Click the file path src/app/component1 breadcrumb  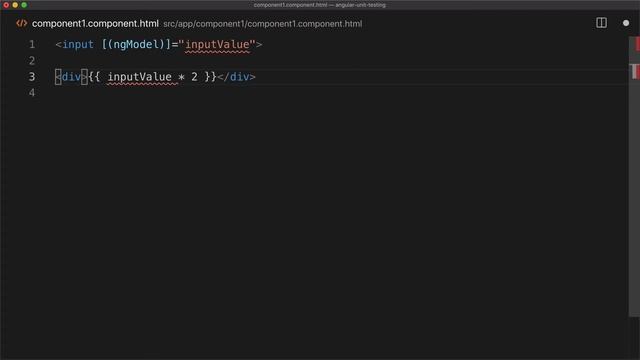pos(262,24)
